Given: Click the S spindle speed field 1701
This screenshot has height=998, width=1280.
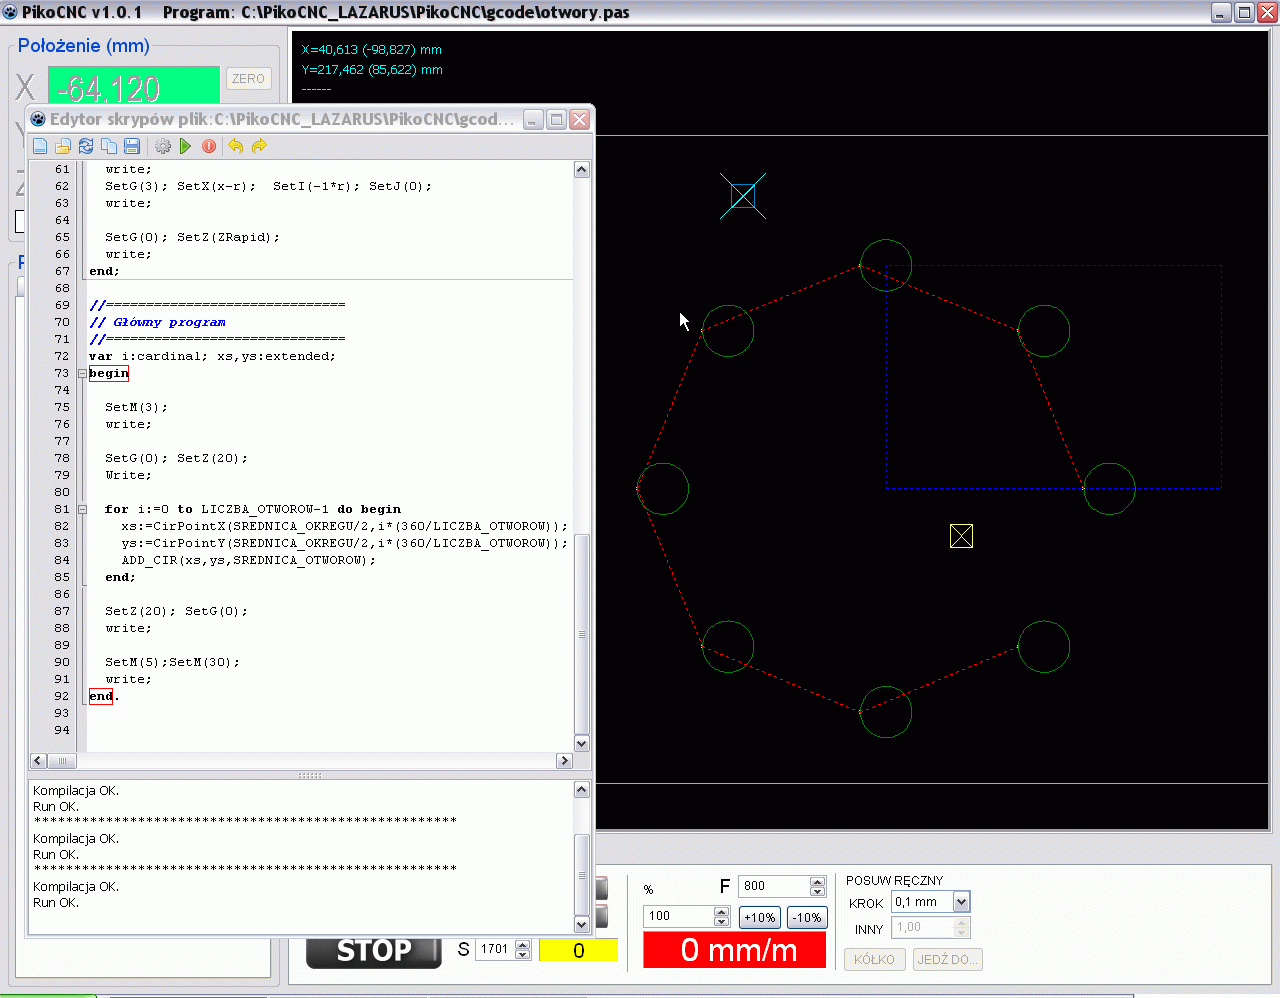Looking at the screenshot, I should click(x=496, y=949).
